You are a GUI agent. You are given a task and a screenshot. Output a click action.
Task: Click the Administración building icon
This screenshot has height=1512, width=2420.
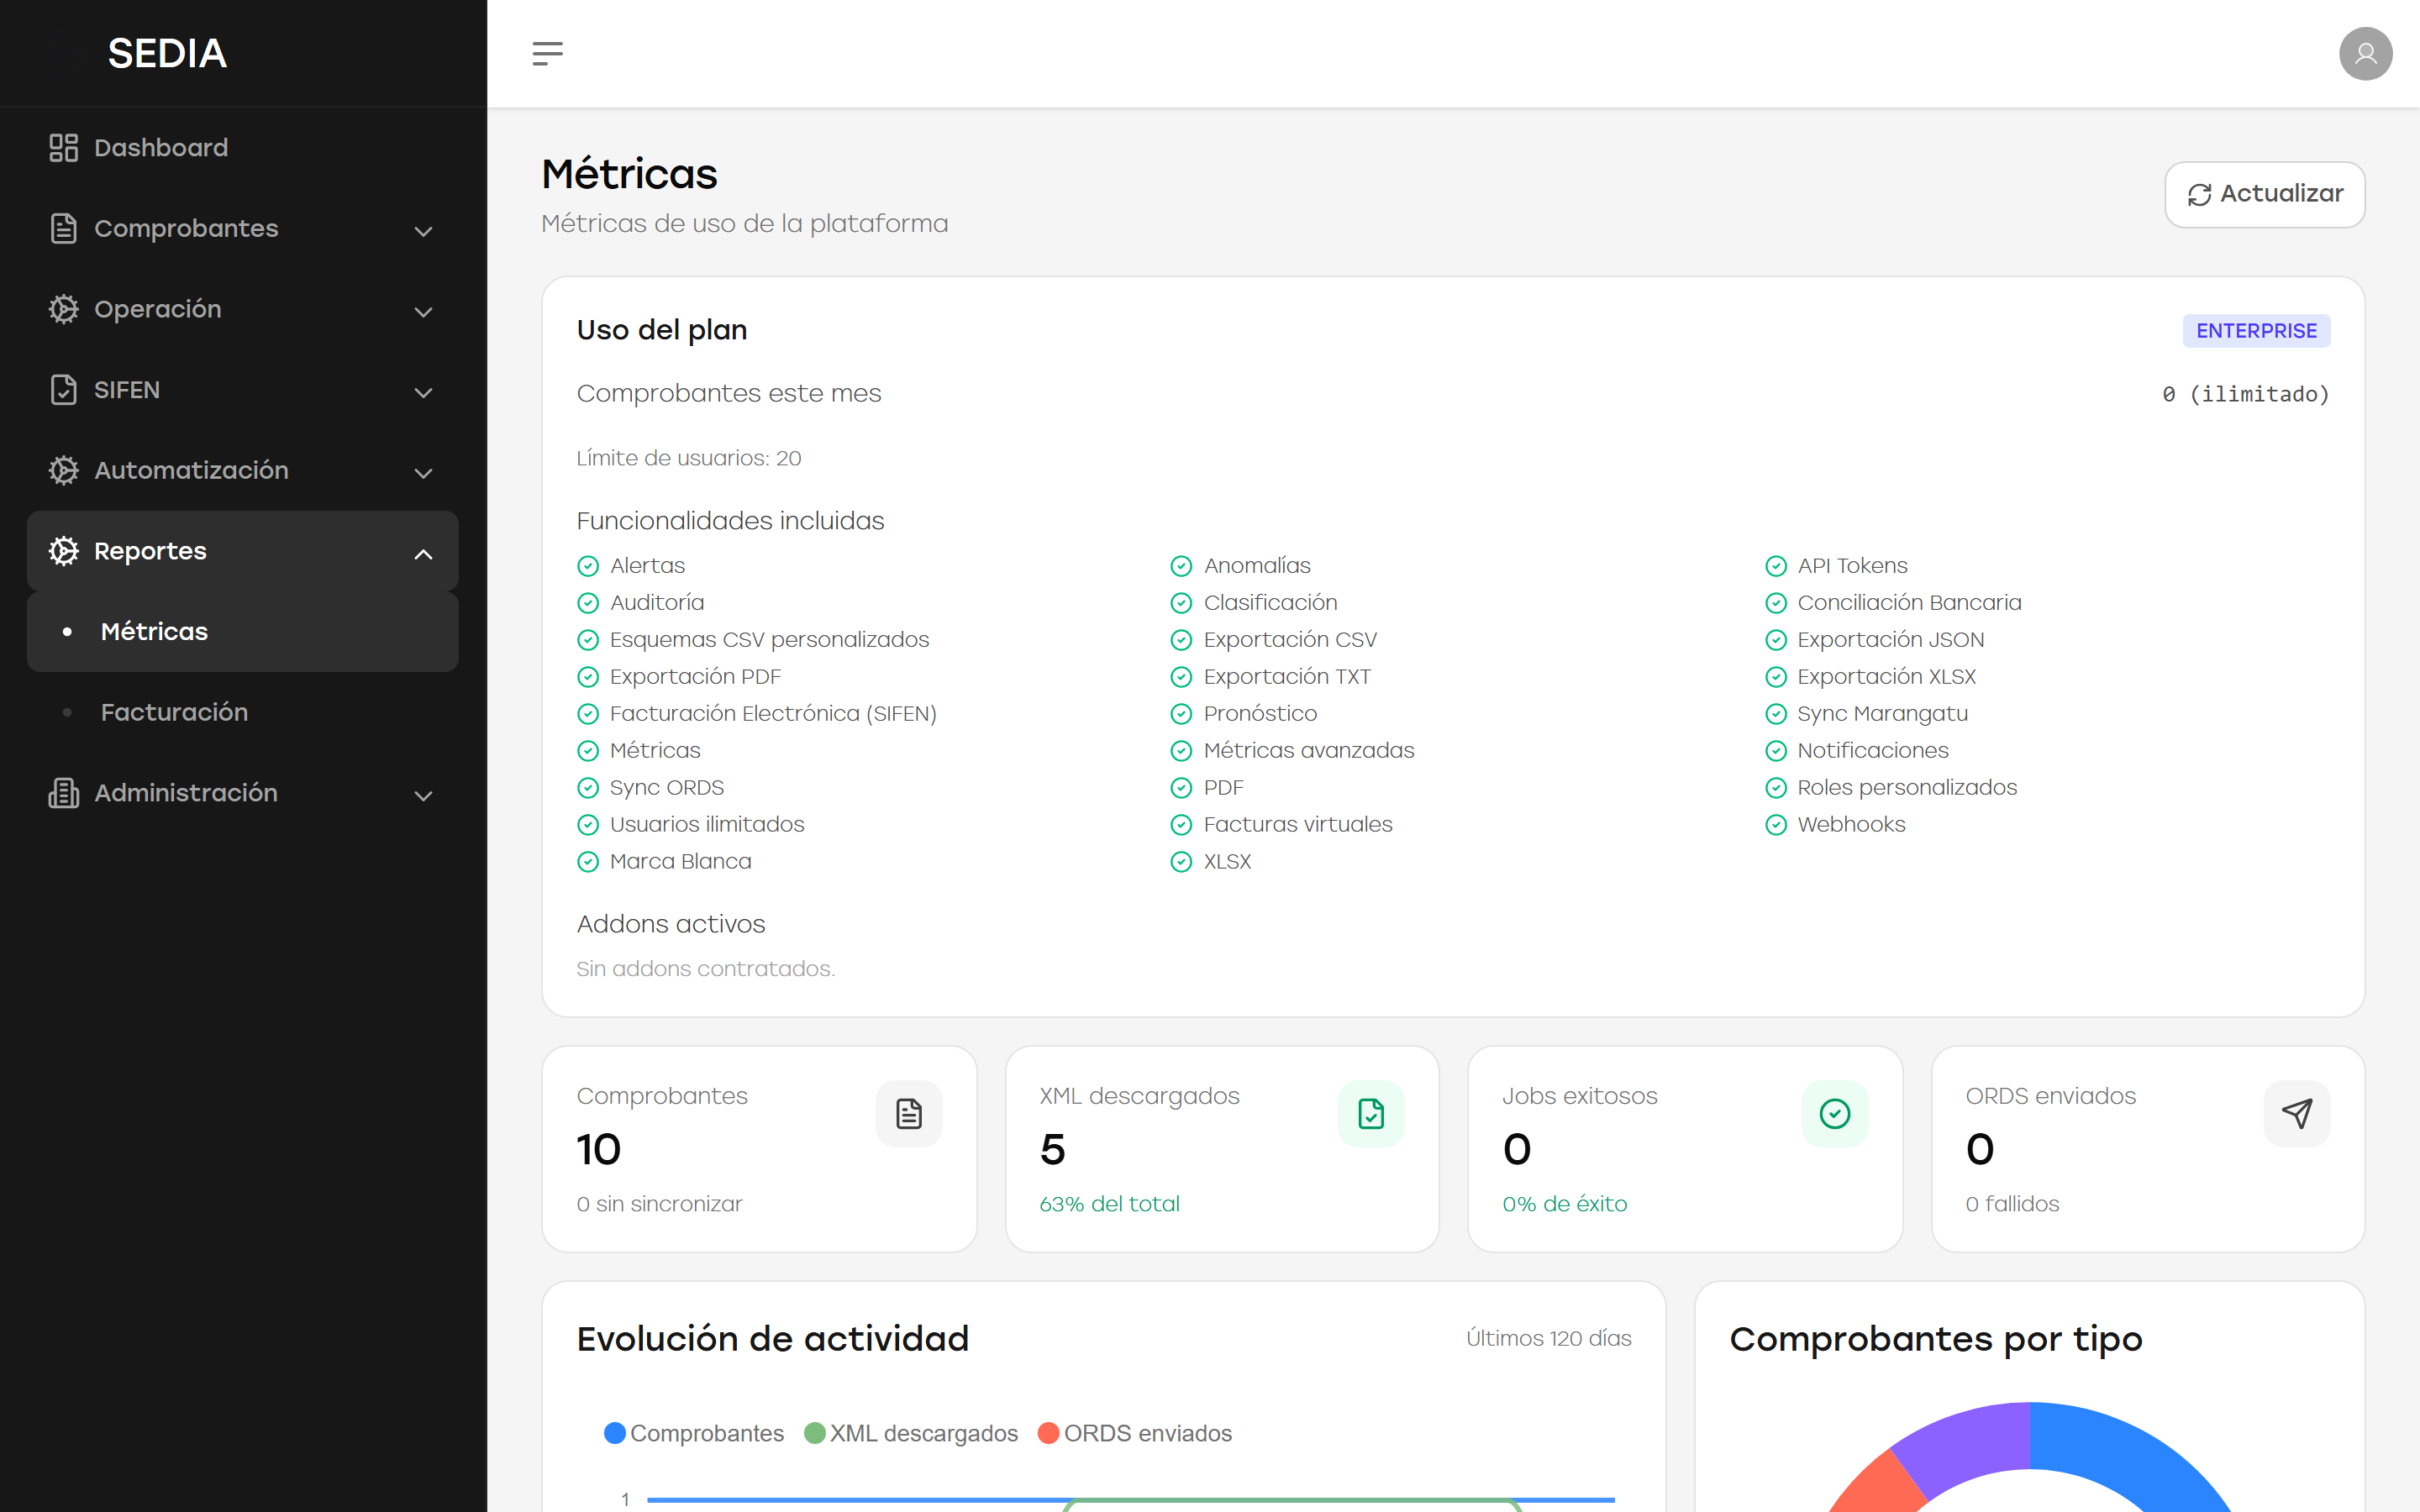pyautogui.click(x=63, y=793)
